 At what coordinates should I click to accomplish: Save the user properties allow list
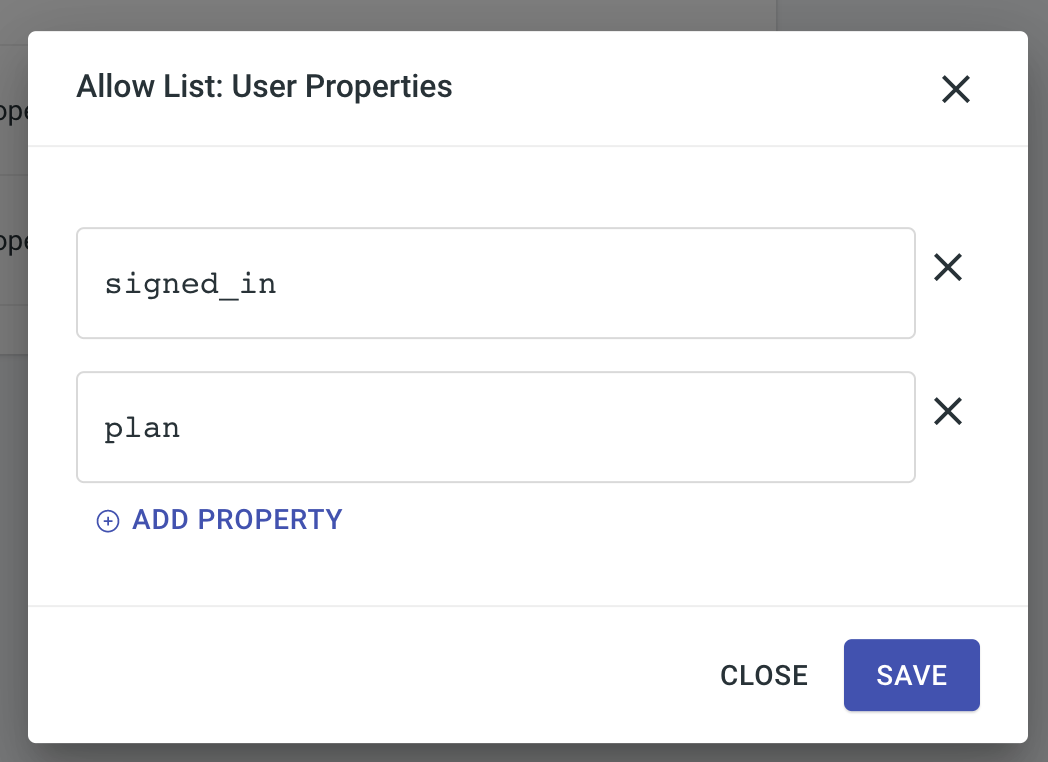(x=912, y=675)
